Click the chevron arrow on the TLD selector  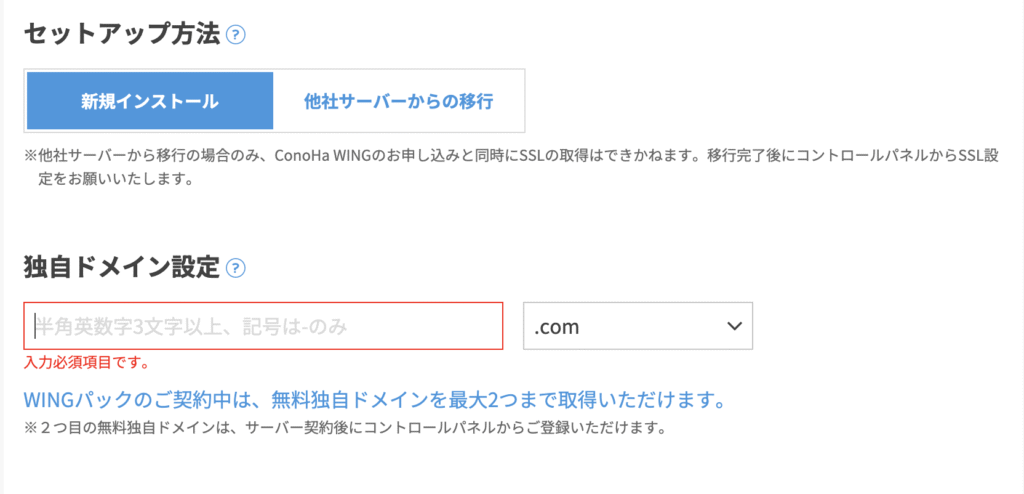(734, 326)
